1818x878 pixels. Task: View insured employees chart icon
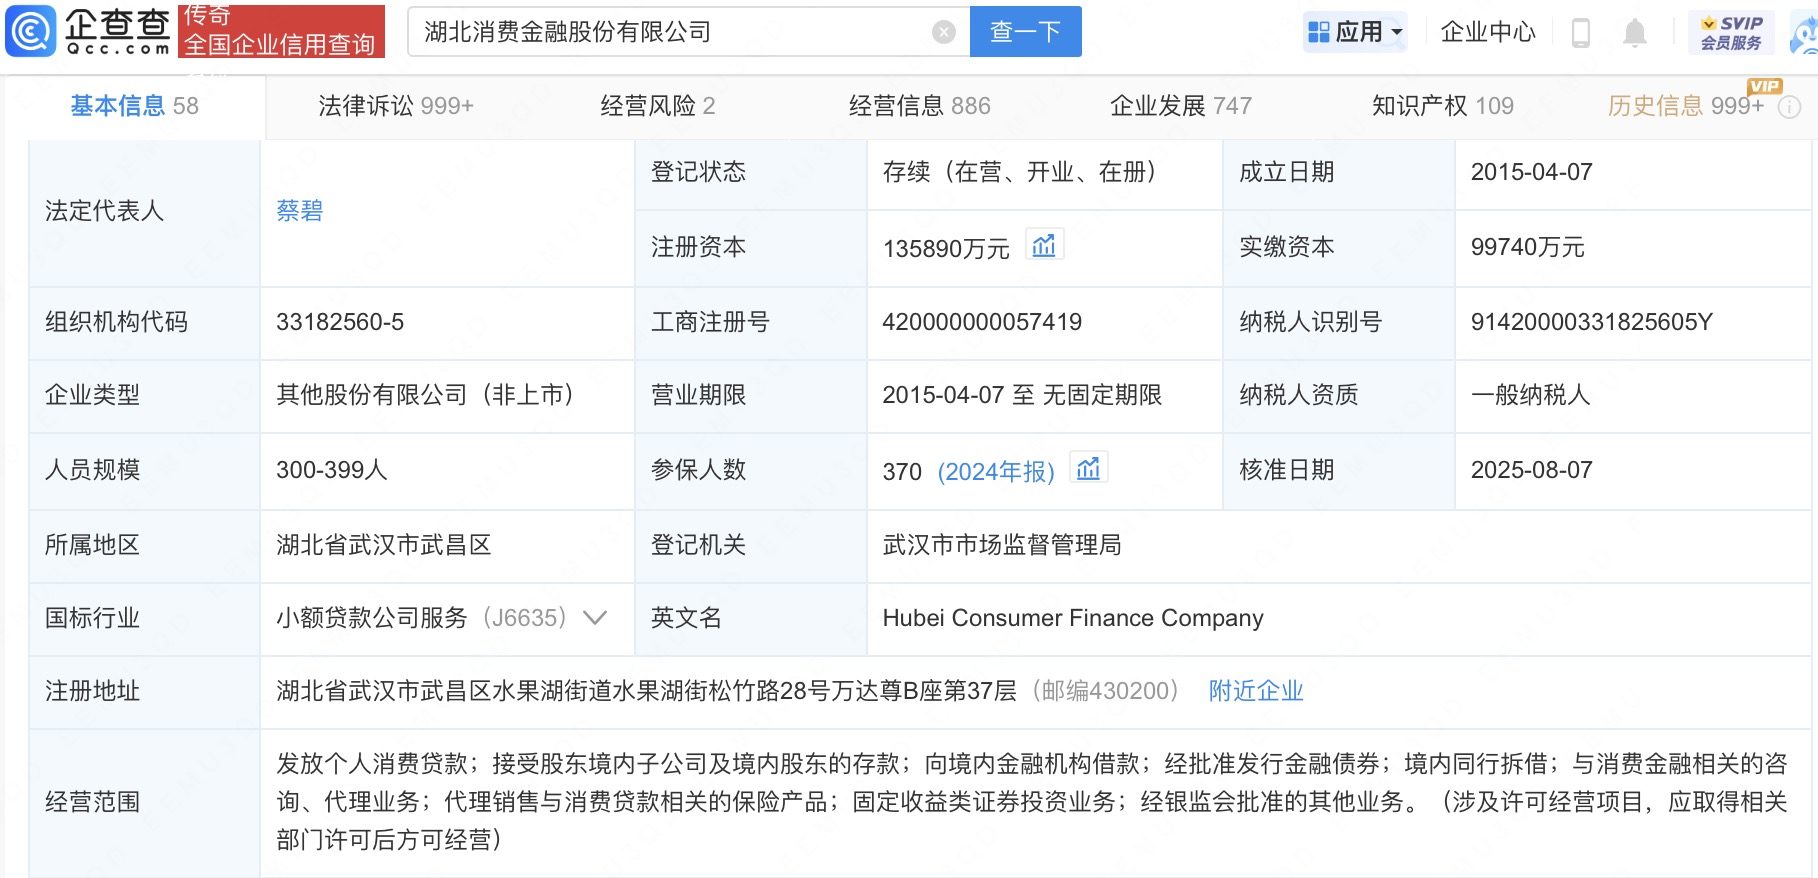click(1088, 469)
